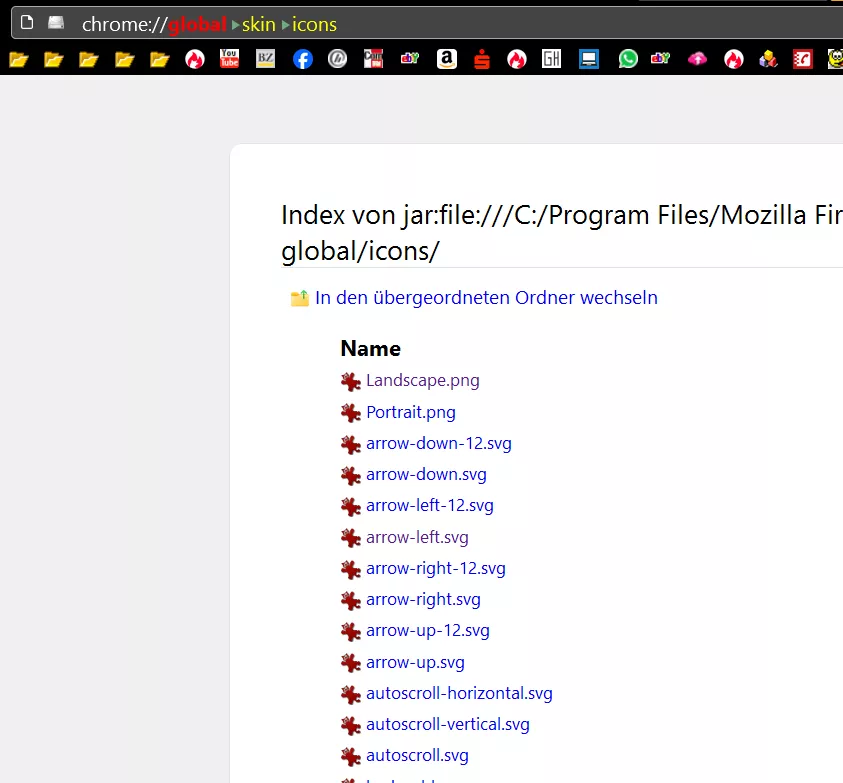Open the eBay bookmark left of Amazon
This screenshot has height=783, width=843.
pyautogui.click(x=410, y=59)
